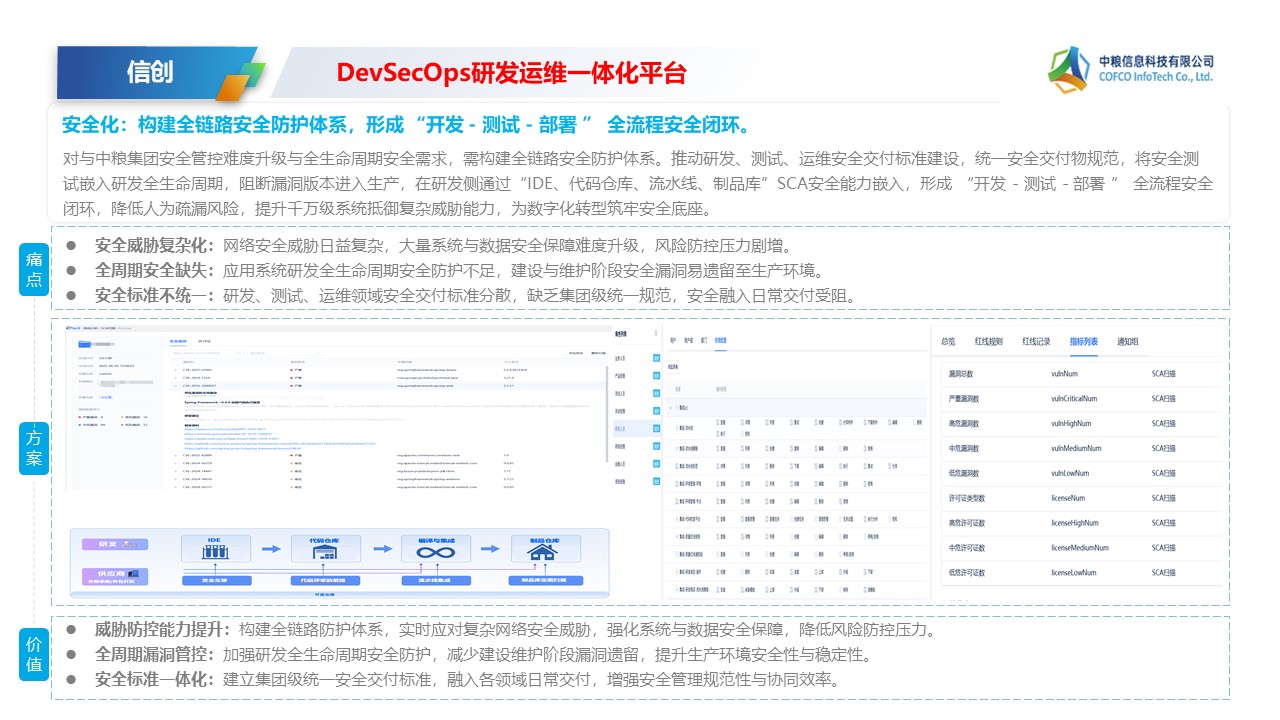The height and width of the screenshot is (720, 1280).
Task: Click the blue 痛点 side label
Action: click(x=34, y=268)
